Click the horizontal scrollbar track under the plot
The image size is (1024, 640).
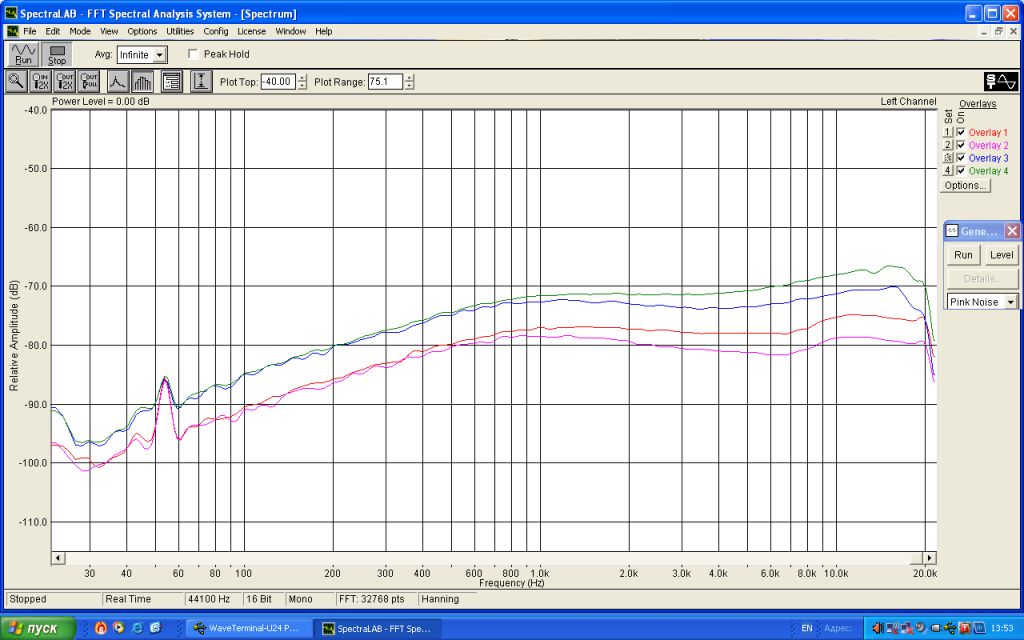click(493, 558)
